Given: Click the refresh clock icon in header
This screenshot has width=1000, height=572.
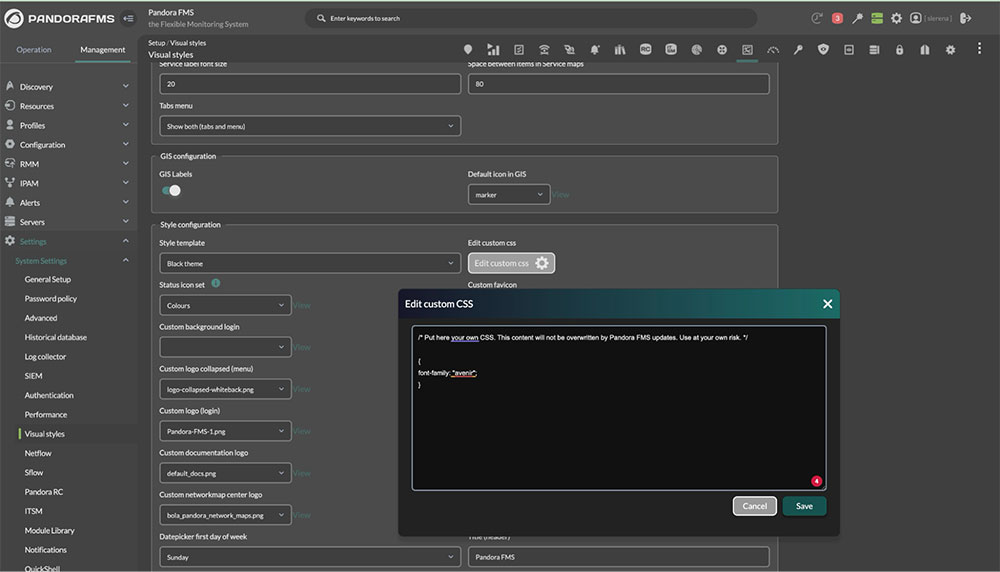Looking at the screenshot, I should click(816, 18).
